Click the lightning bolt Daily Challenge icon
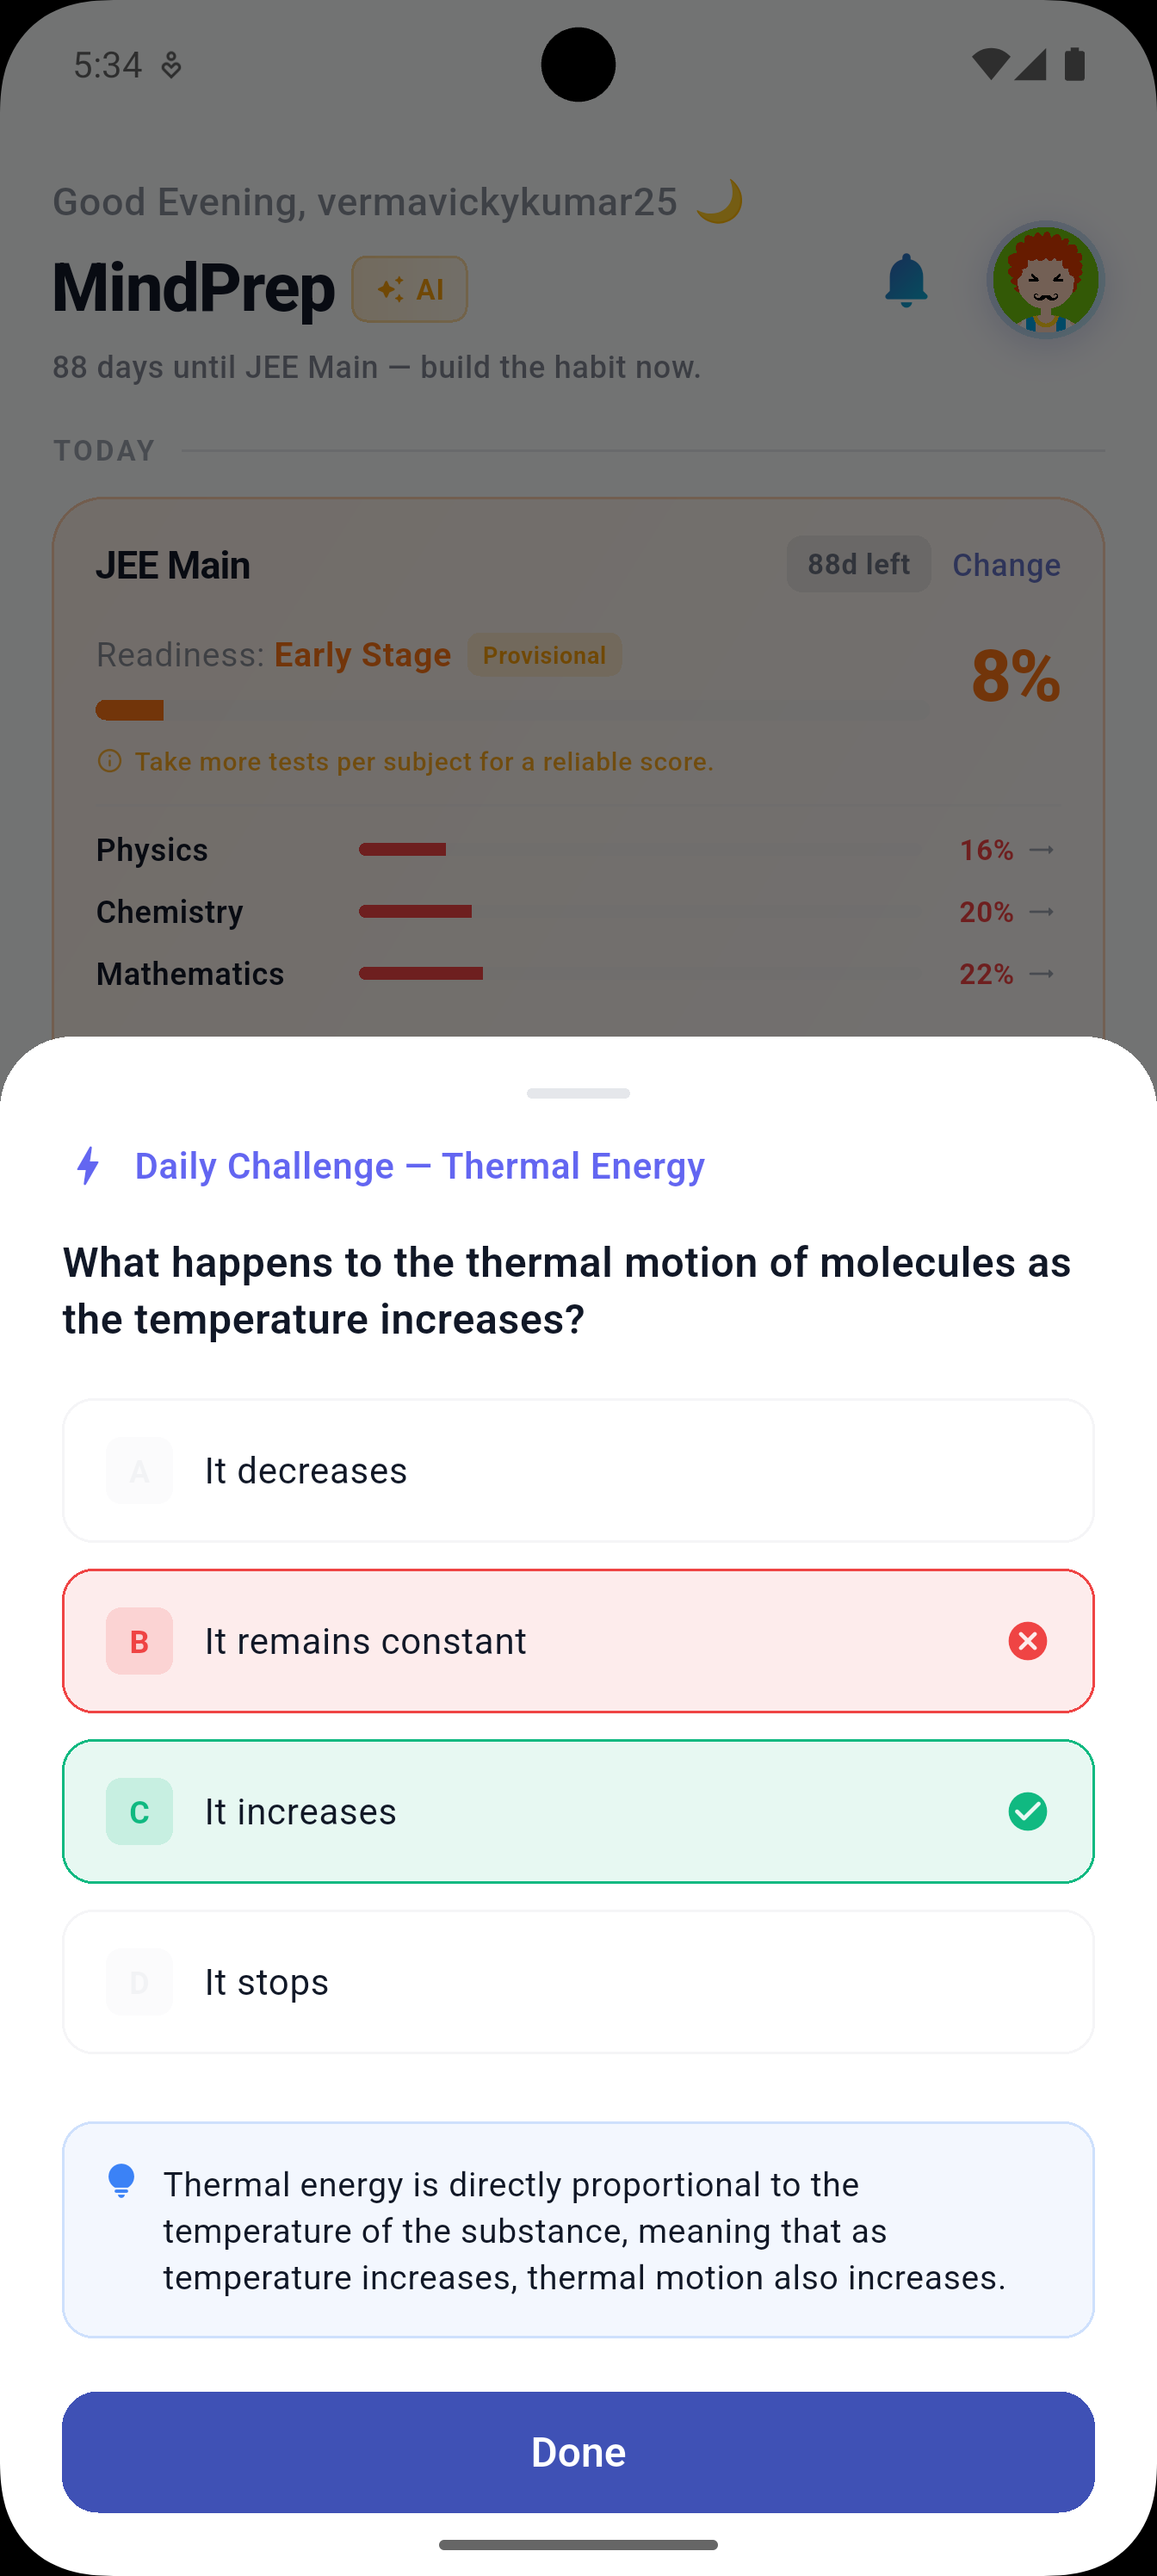The height and width of the screenshot is (2576, 1157). pyautogui.click(x=89, y=1166)
